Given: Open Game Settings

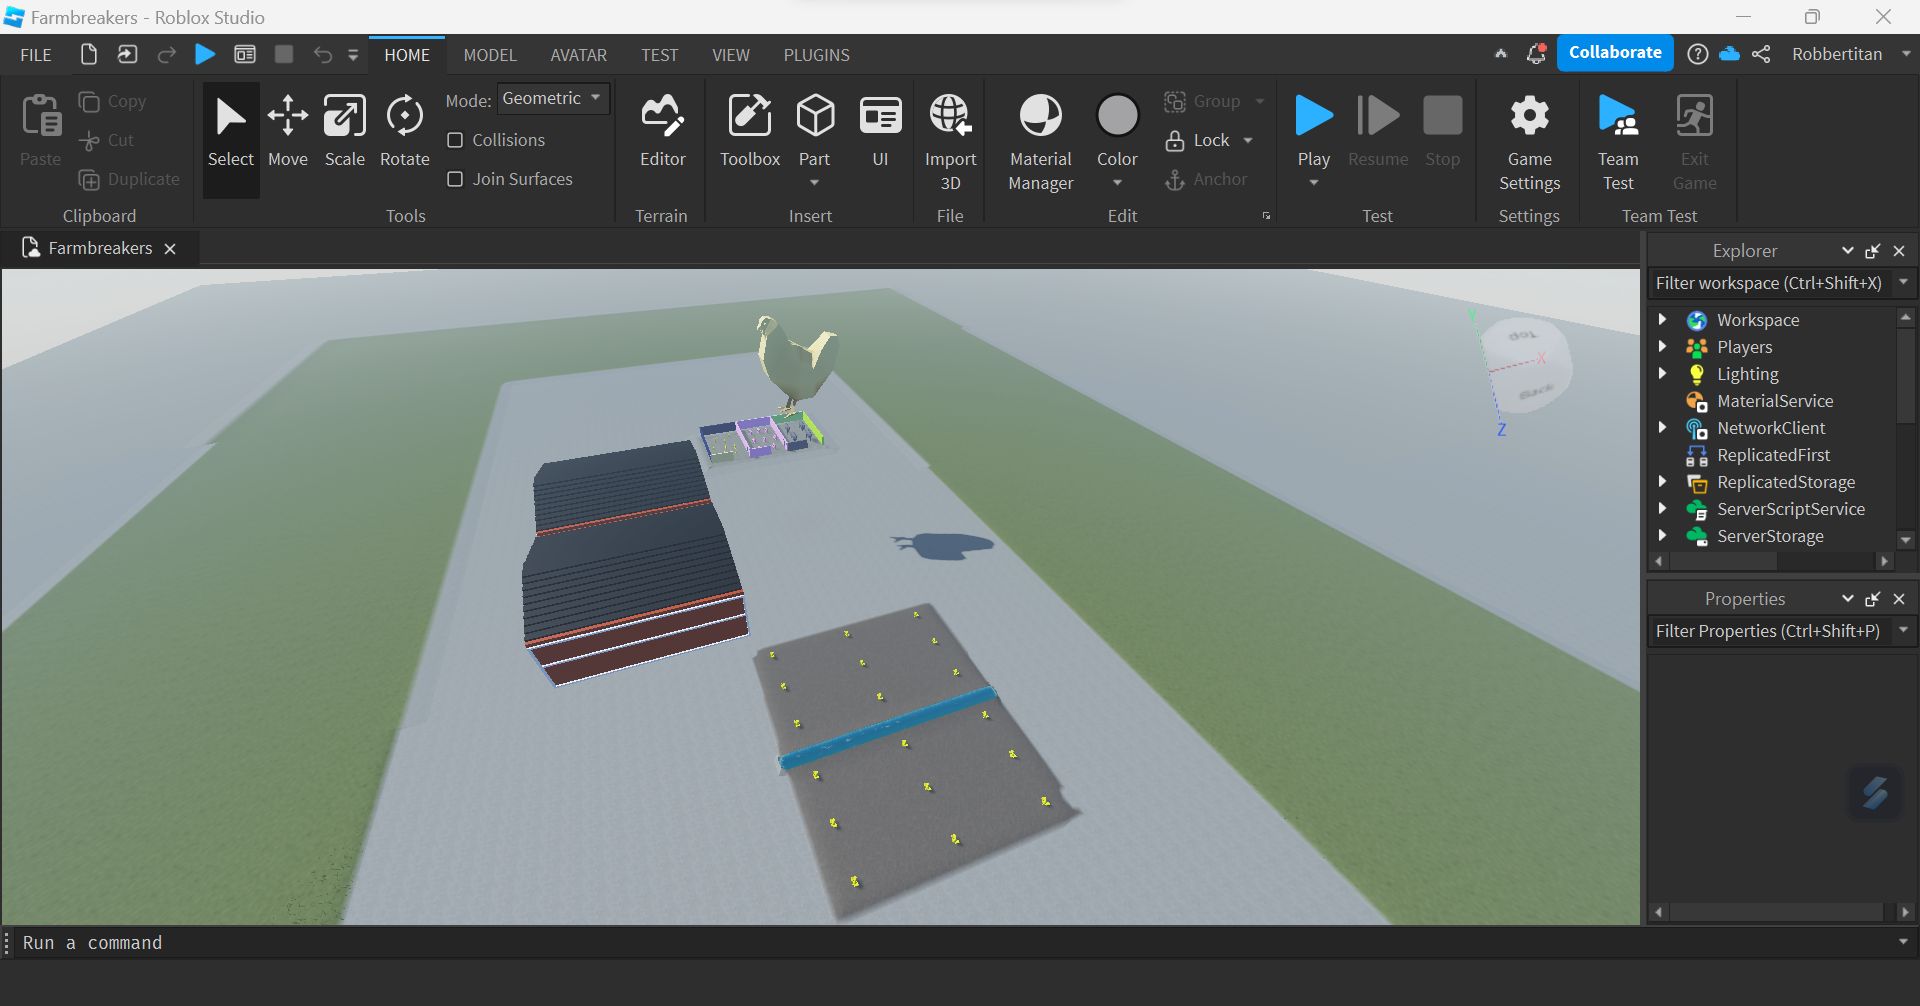Looking at the screenshot, I should [x=1529, y=142].
